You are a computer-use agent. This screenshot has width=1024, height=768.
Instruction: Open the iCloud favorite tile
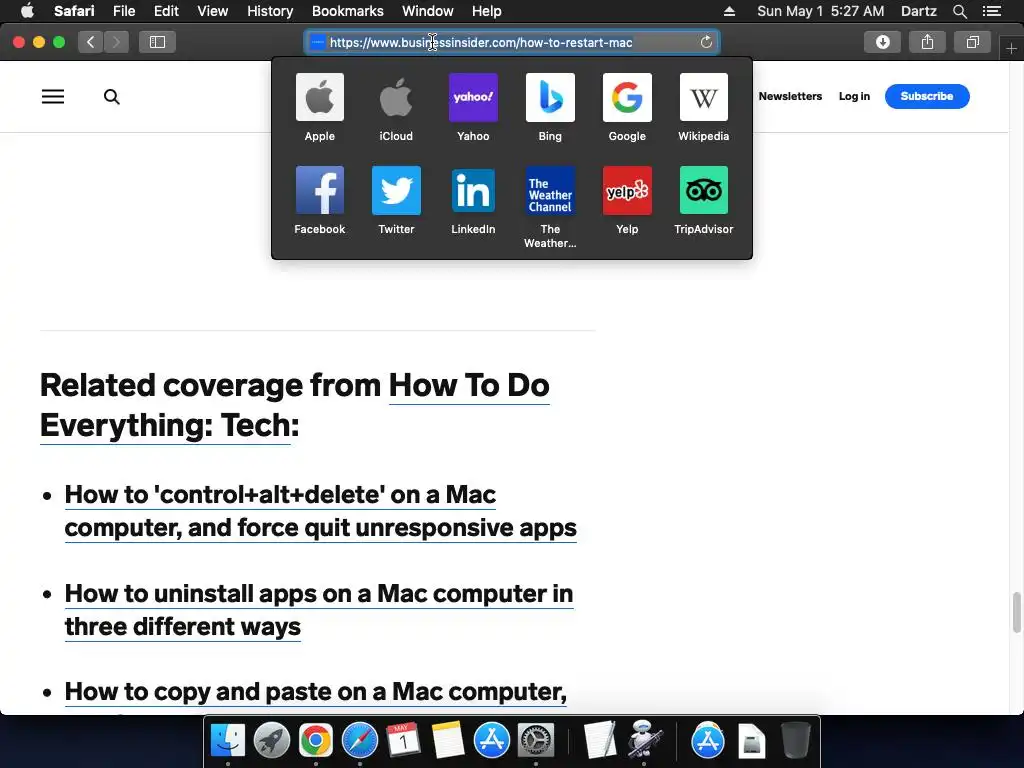[x=396, y=108]
